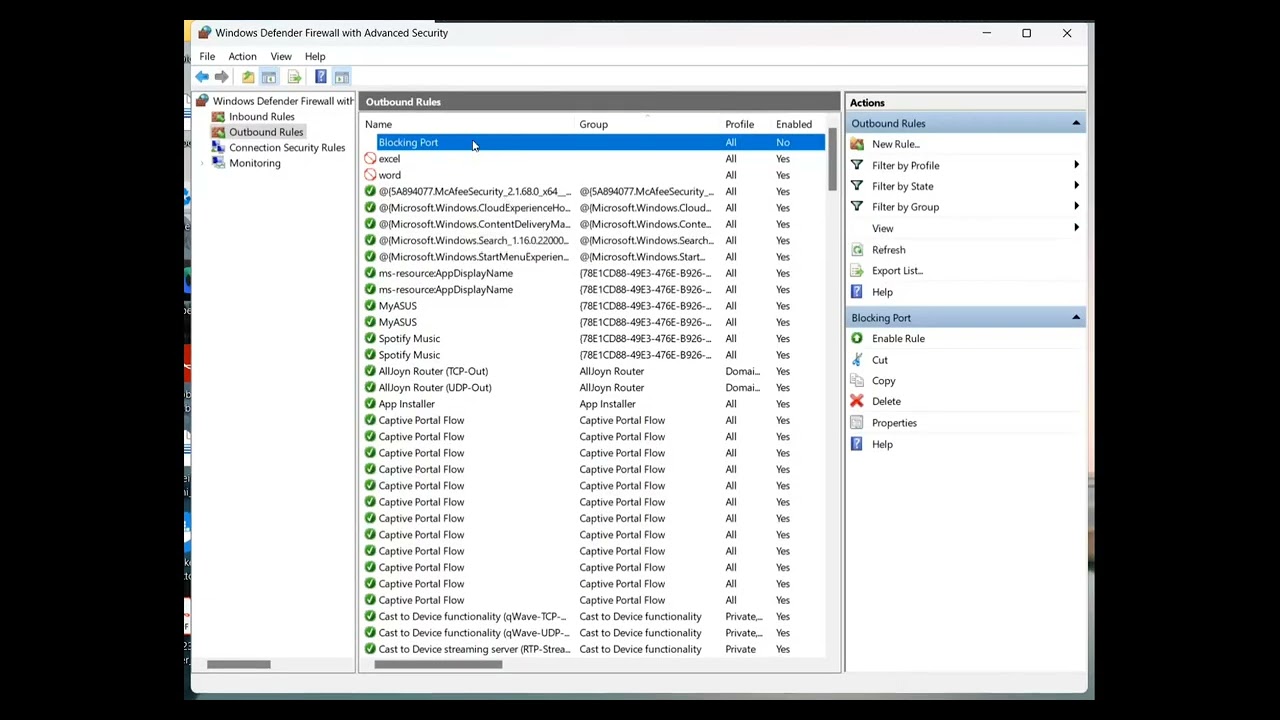
Task: Select the Microsoft.Windows.ContentDeliveryMa rule row
Action: tap(593, 224)
